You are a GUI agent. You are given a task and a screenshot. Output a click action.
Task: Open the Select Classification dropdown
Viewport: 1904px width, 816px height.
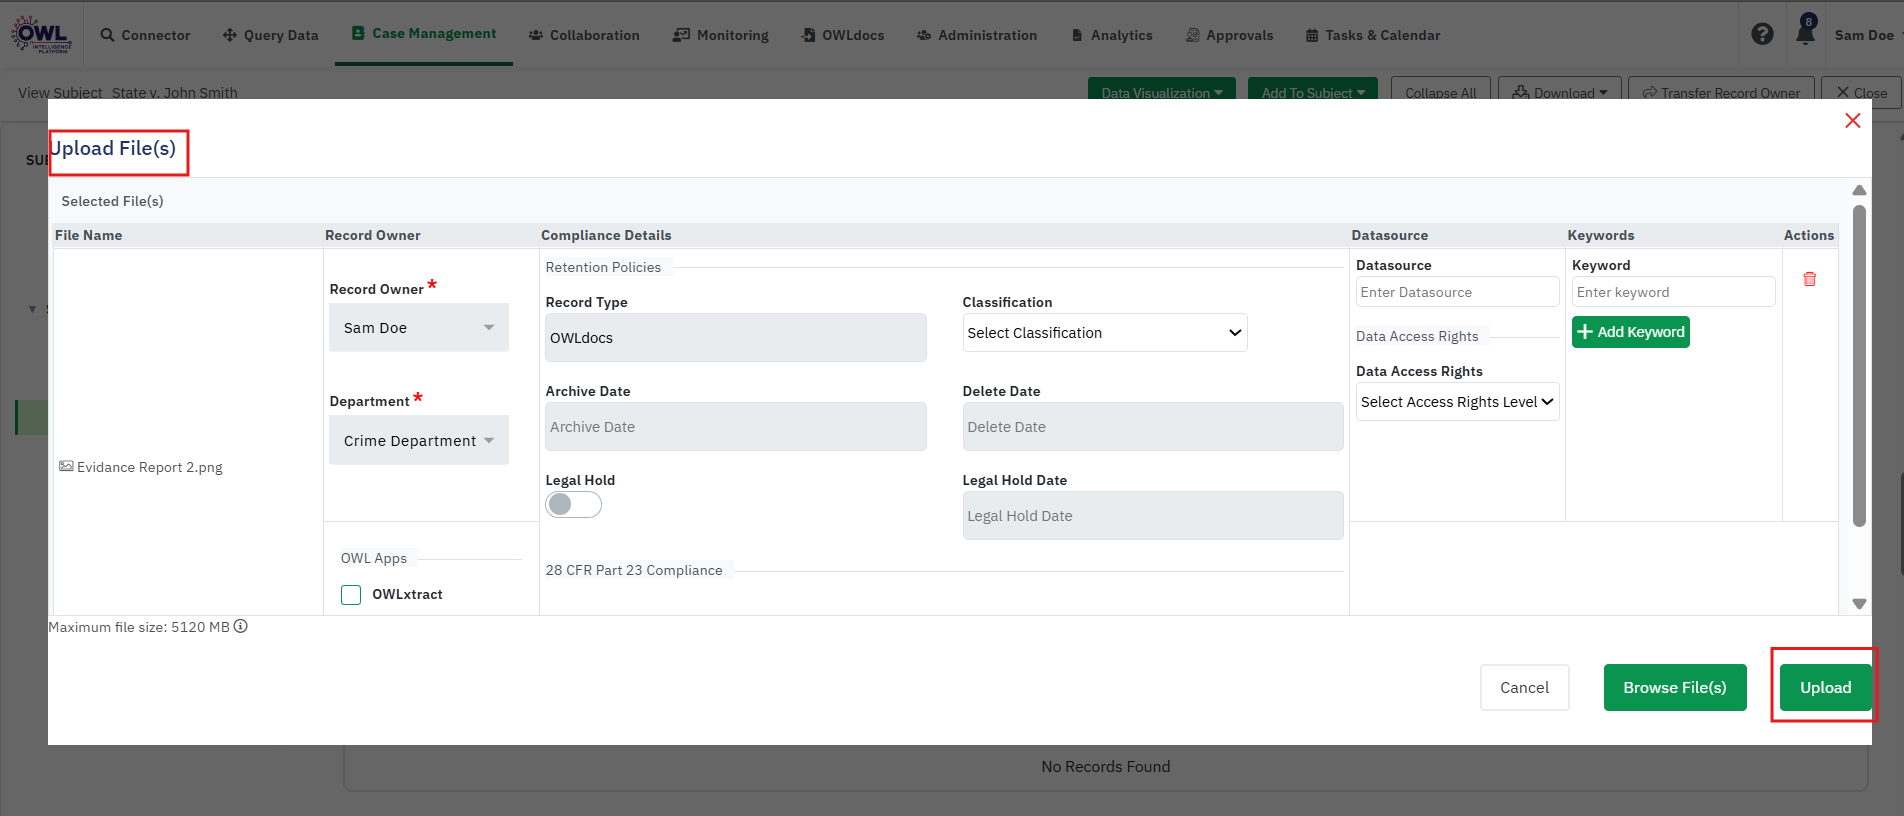click(1105, 333)
